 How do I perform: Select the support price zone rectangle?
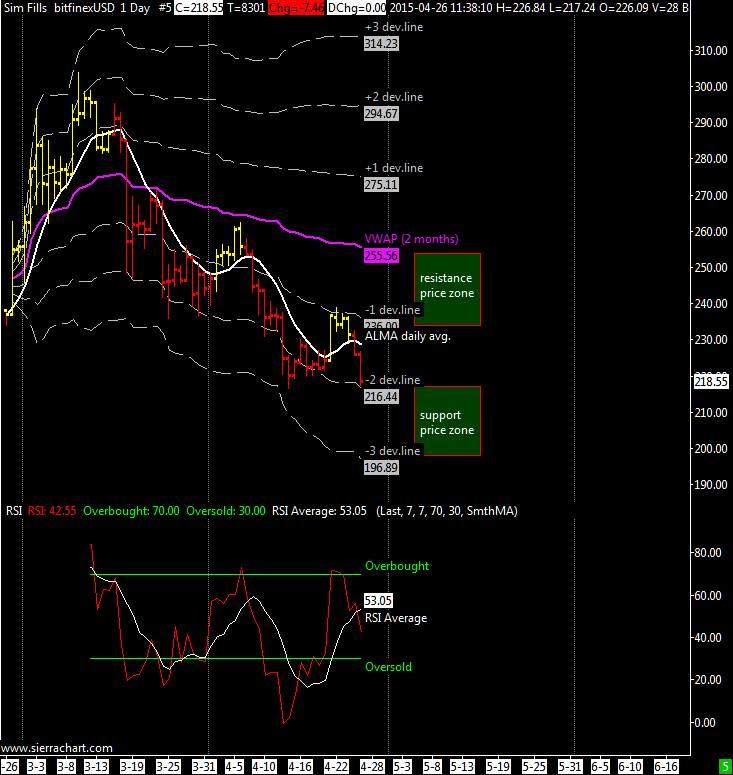click(447, 421)
